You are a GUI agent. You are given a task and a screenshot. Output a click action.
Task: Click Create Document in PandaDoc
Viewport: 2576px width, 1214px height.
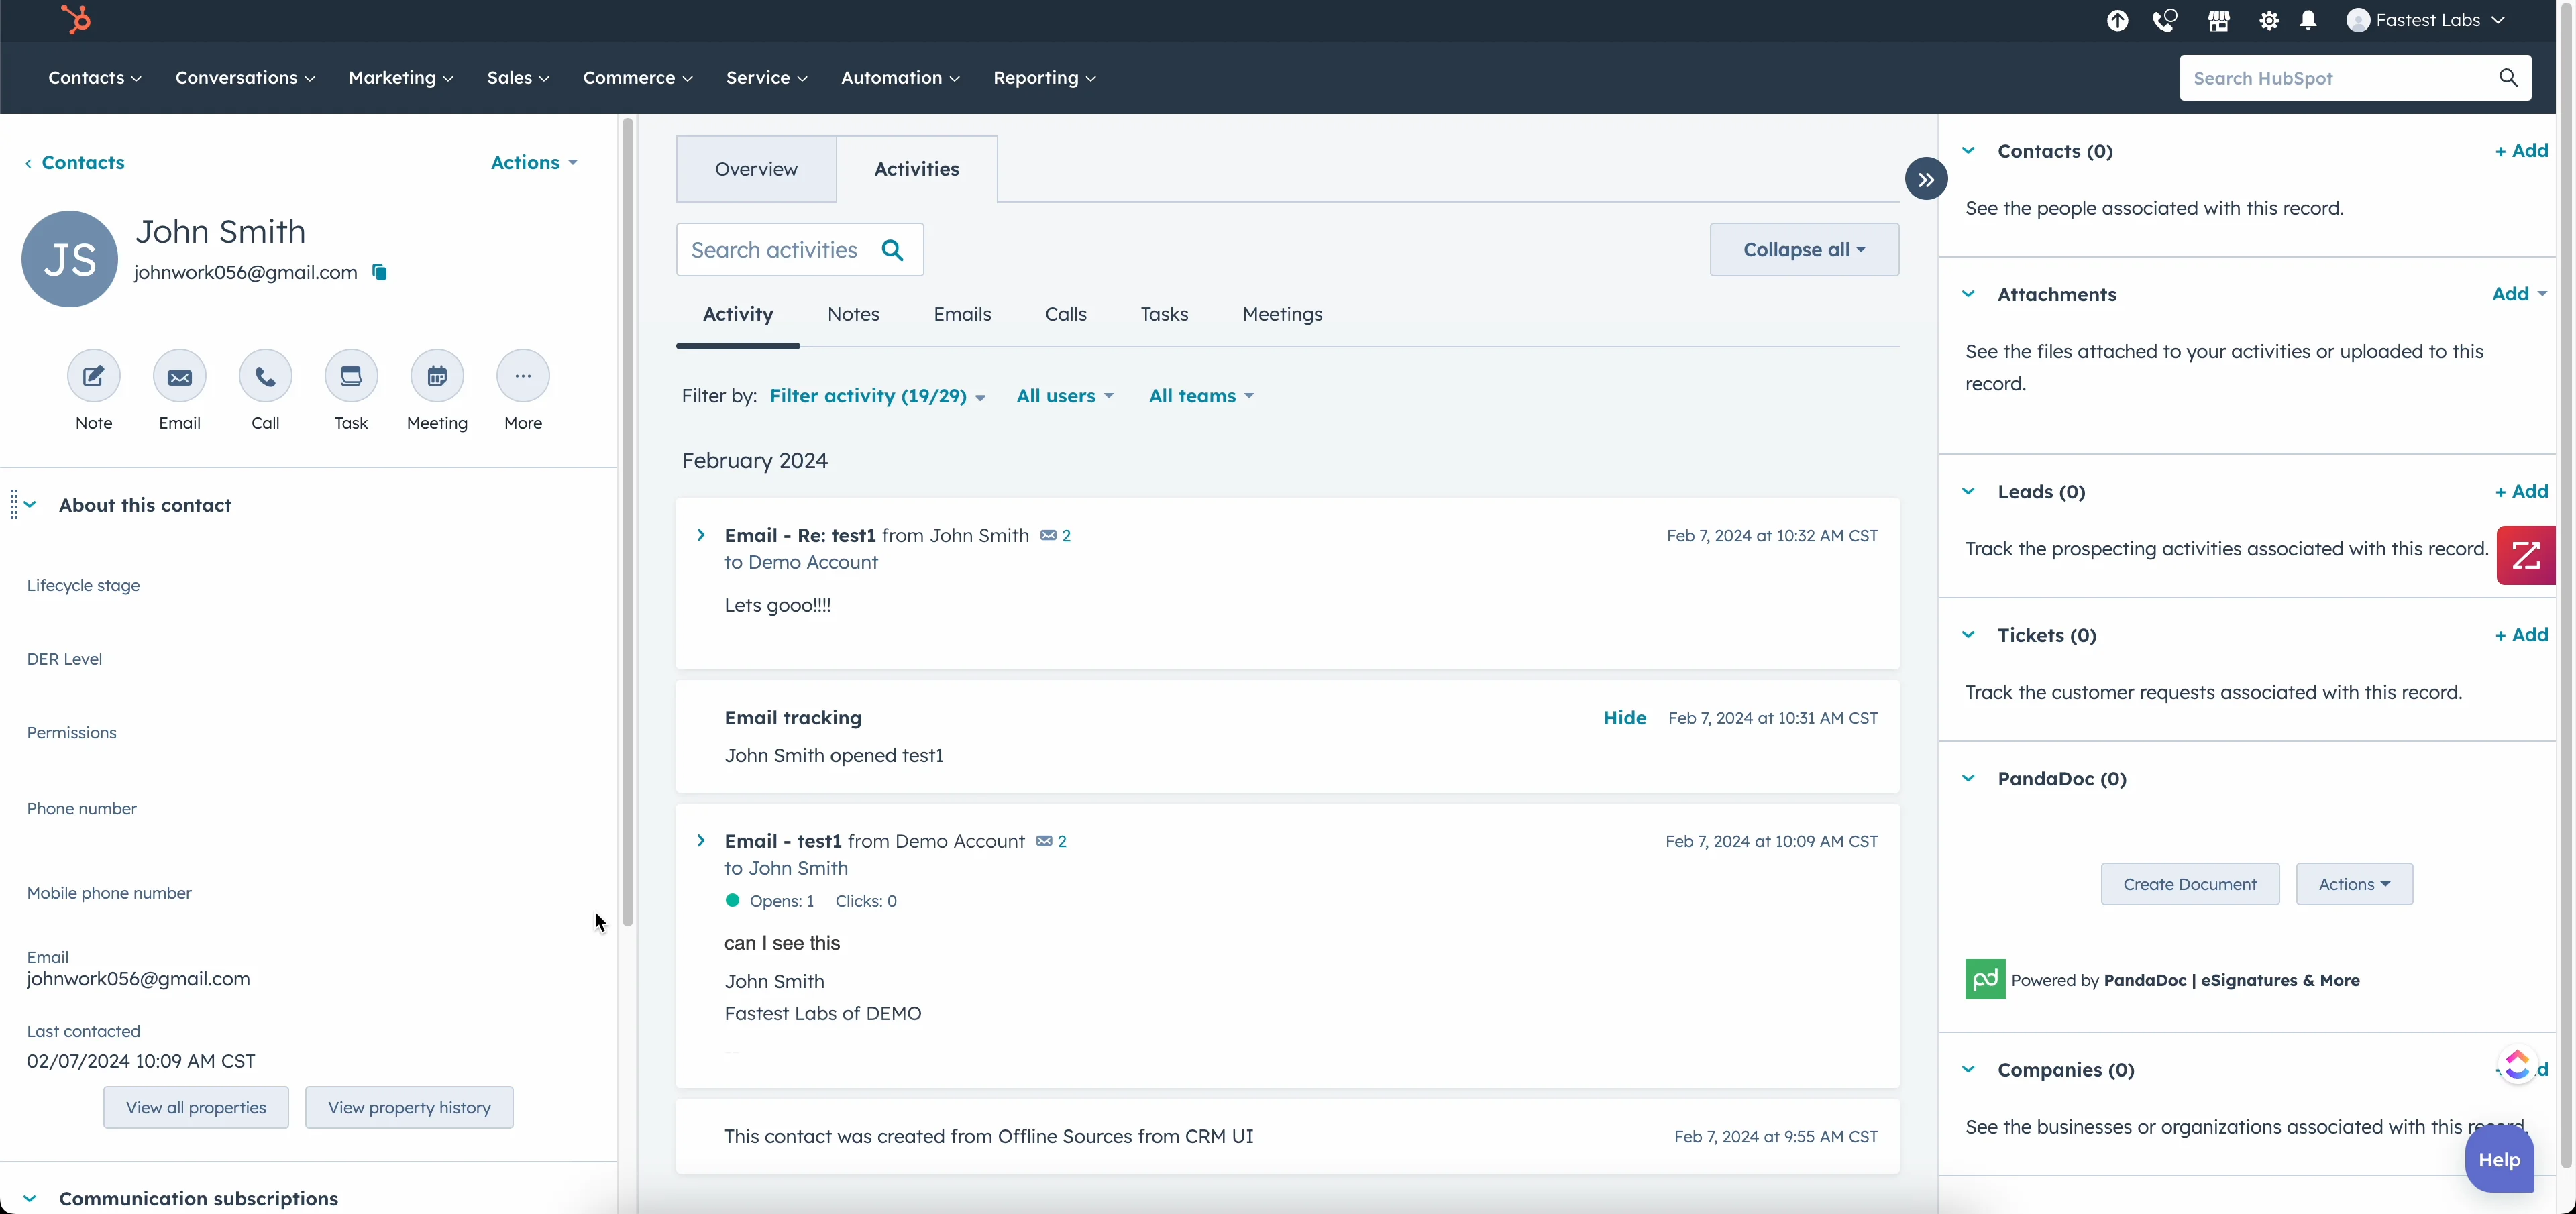pos(2190,884)
